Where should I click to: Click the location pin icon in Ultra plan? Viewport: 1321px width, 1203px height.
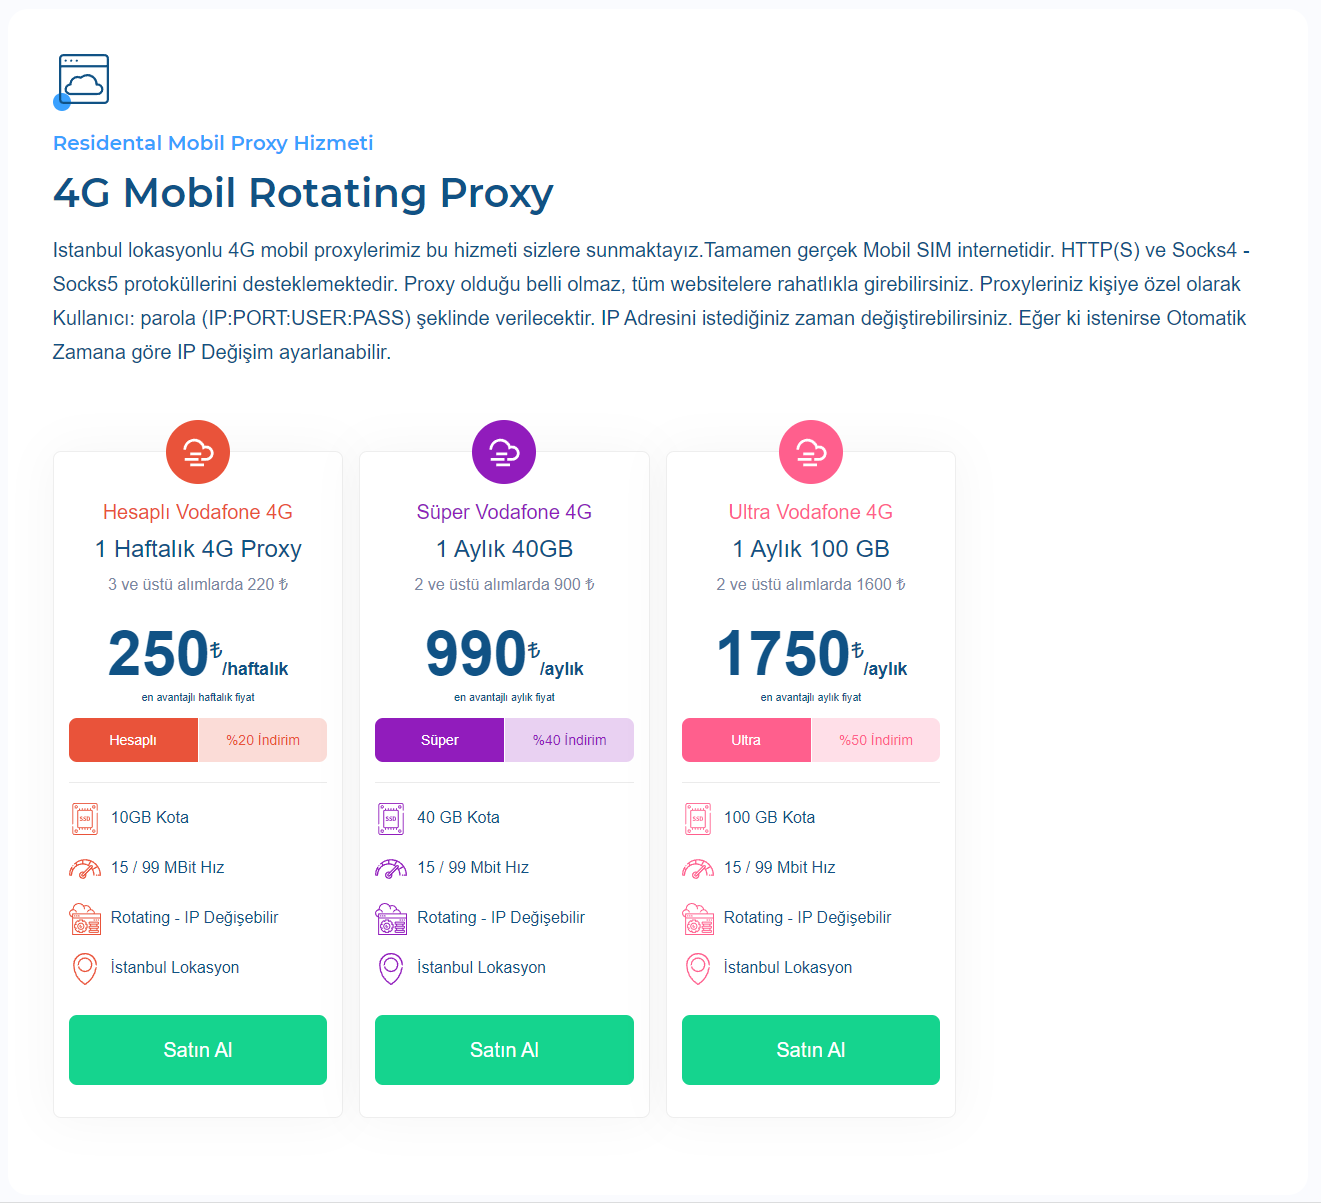[698, 968]
